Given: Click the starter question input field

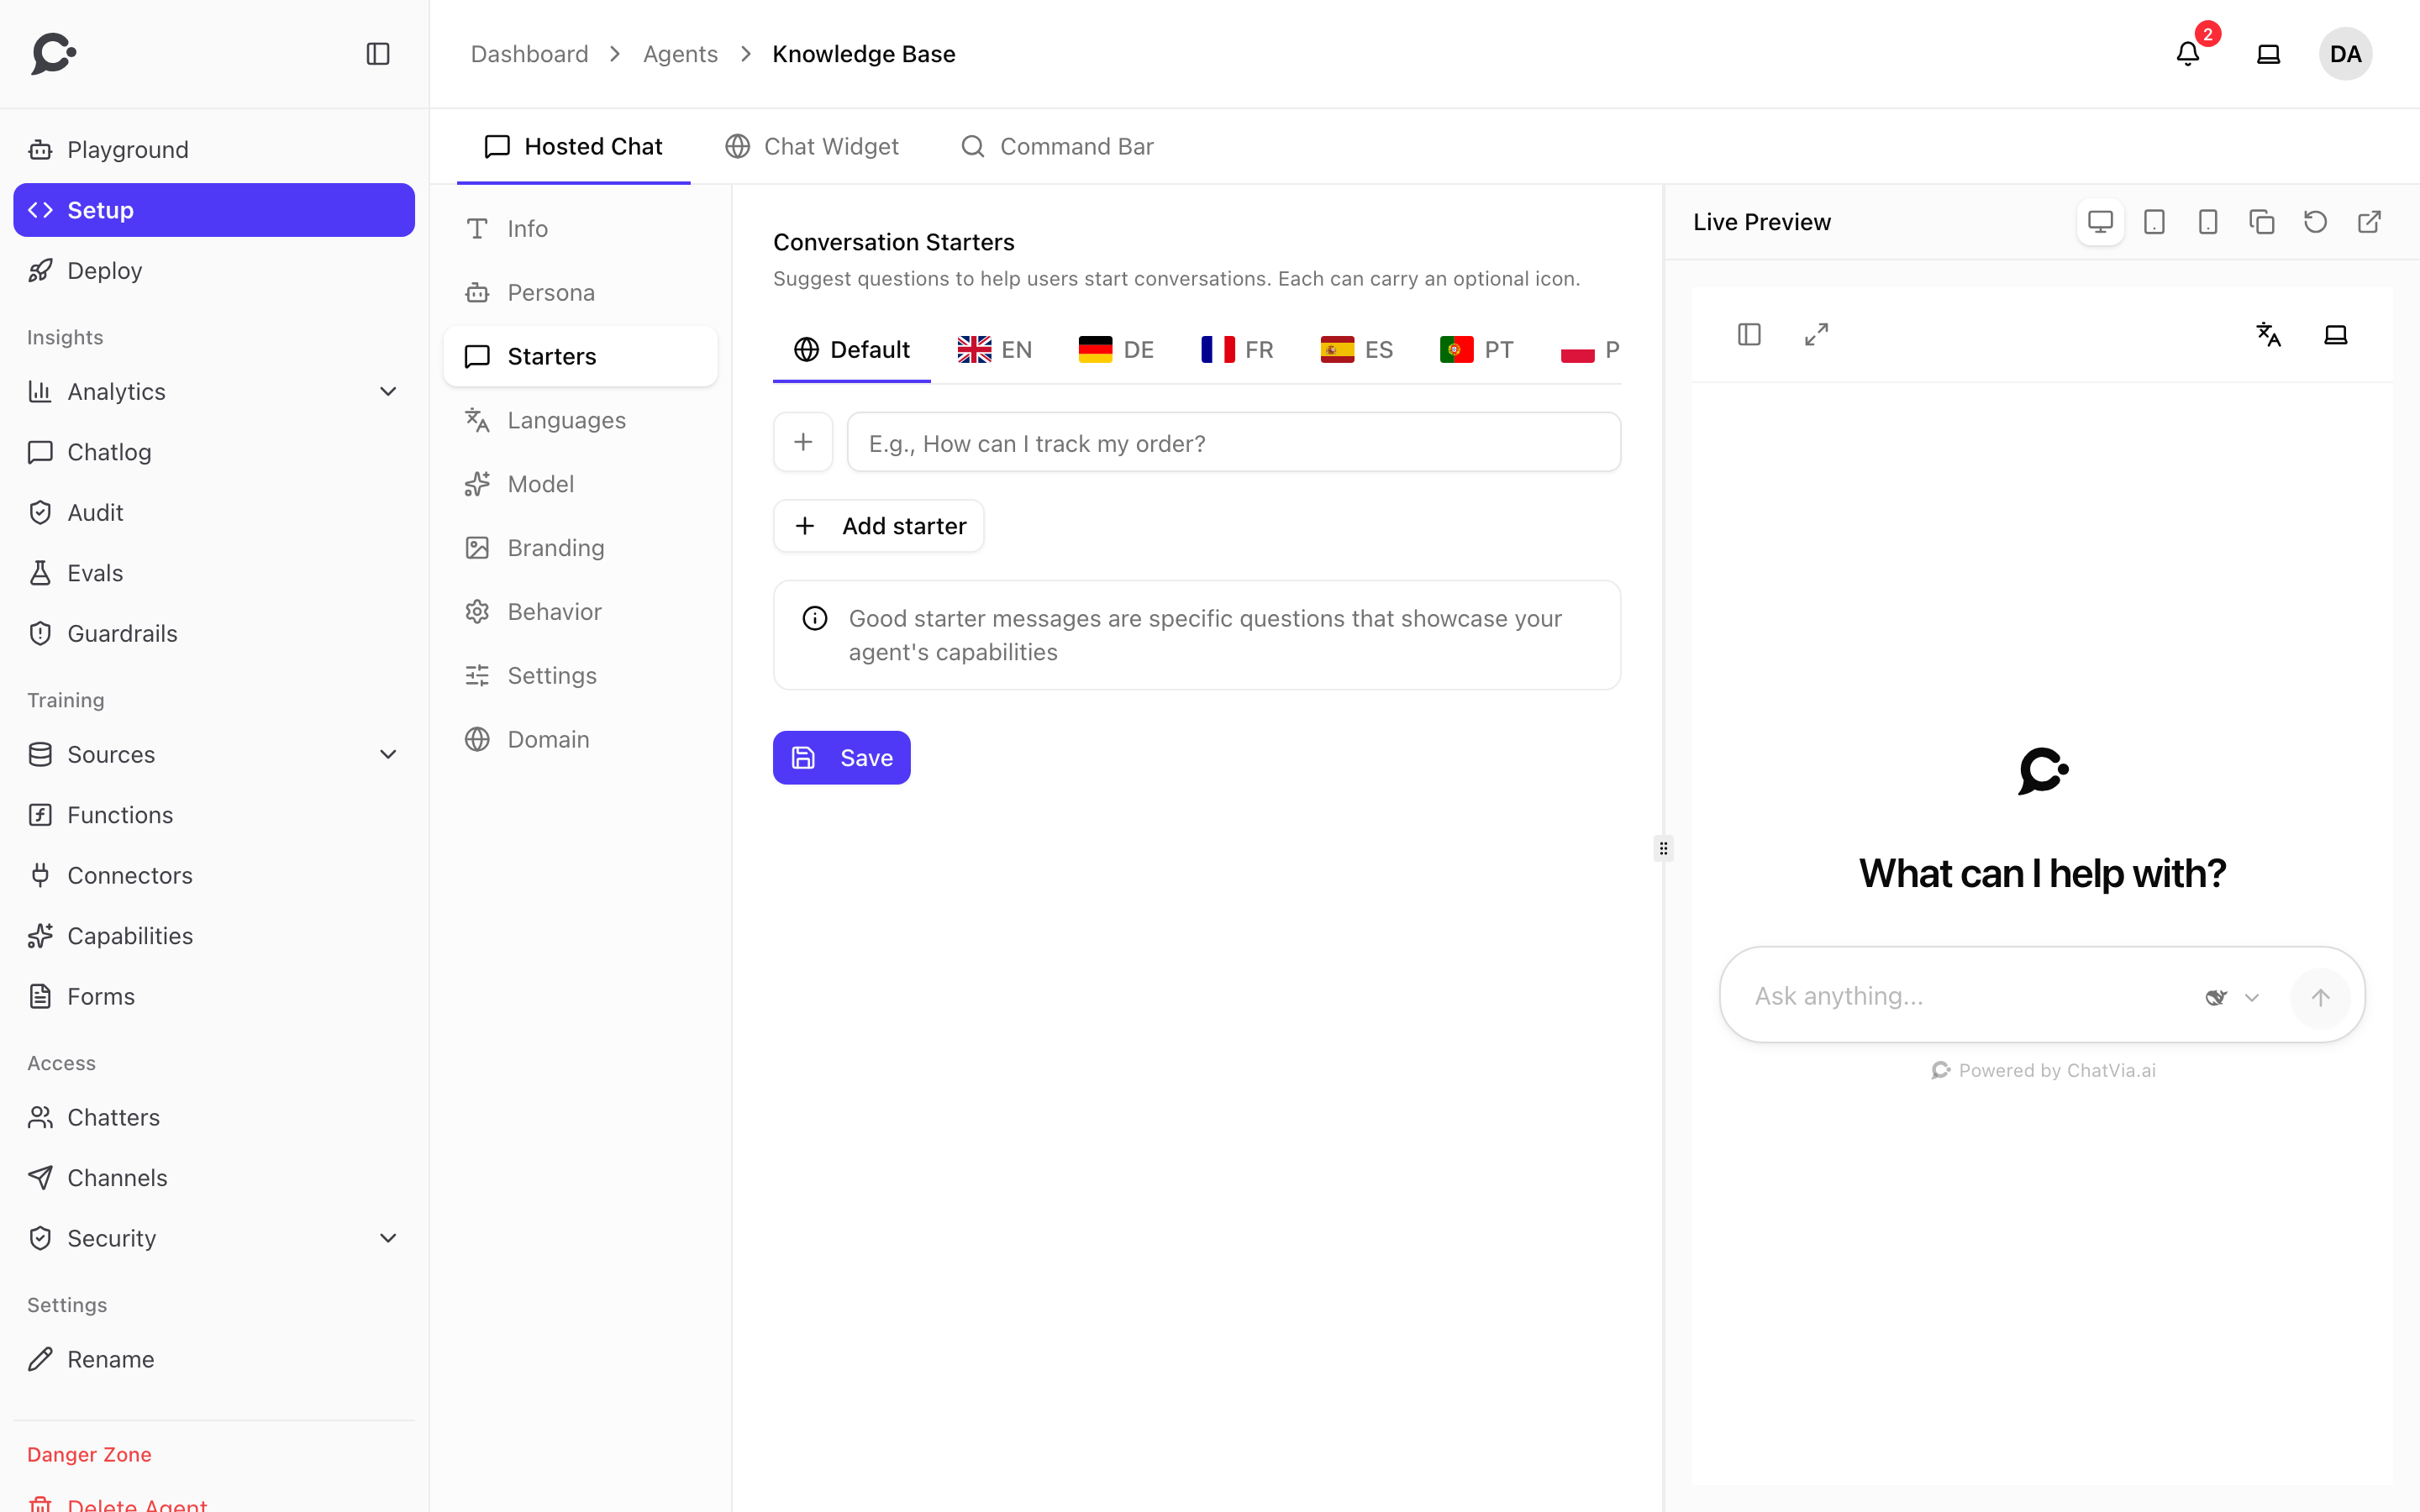Looking at the screenshot, I should coord(1234,442).
